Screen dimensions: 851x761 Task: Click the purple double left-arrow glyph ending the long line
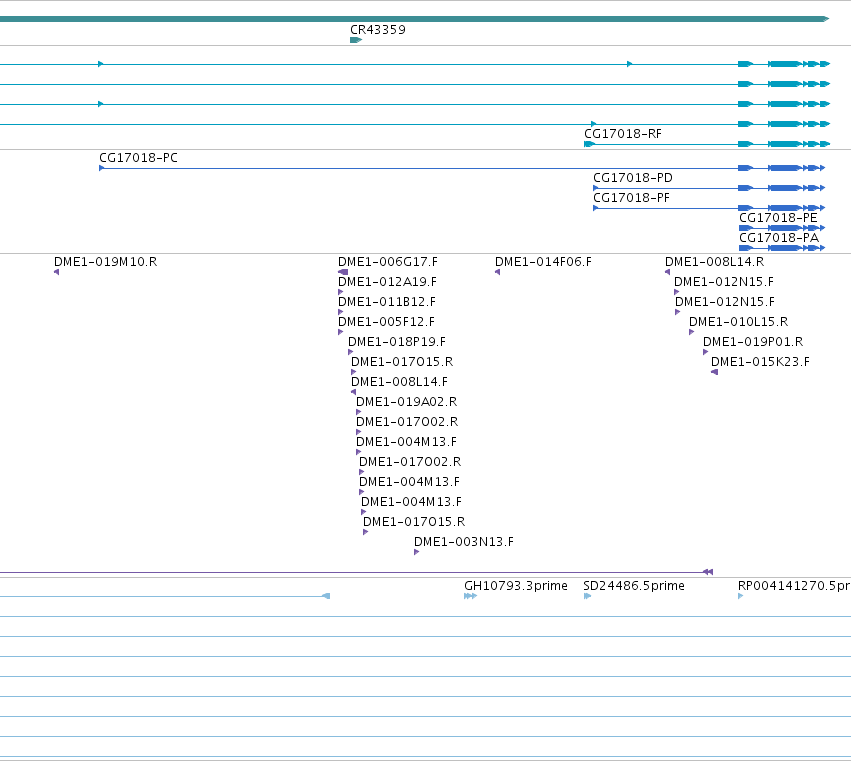708,572
